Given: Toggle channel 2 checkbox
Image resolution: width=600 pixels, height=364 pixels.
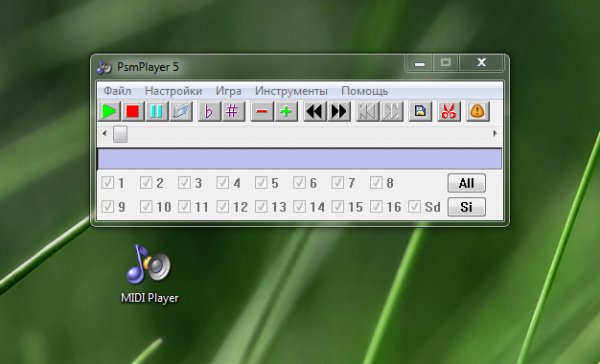Looking at the screenshot, I should 146,183.
